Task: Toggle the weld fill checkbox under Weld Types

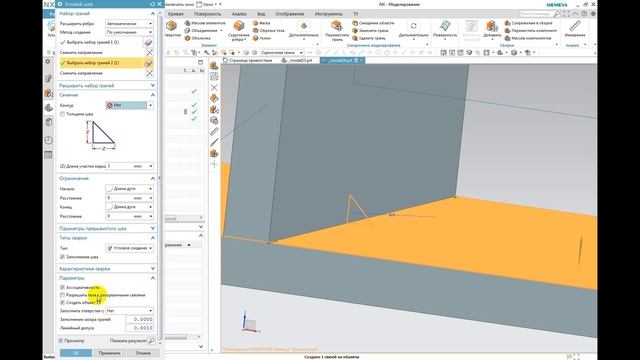Action: tap(62, 257)
